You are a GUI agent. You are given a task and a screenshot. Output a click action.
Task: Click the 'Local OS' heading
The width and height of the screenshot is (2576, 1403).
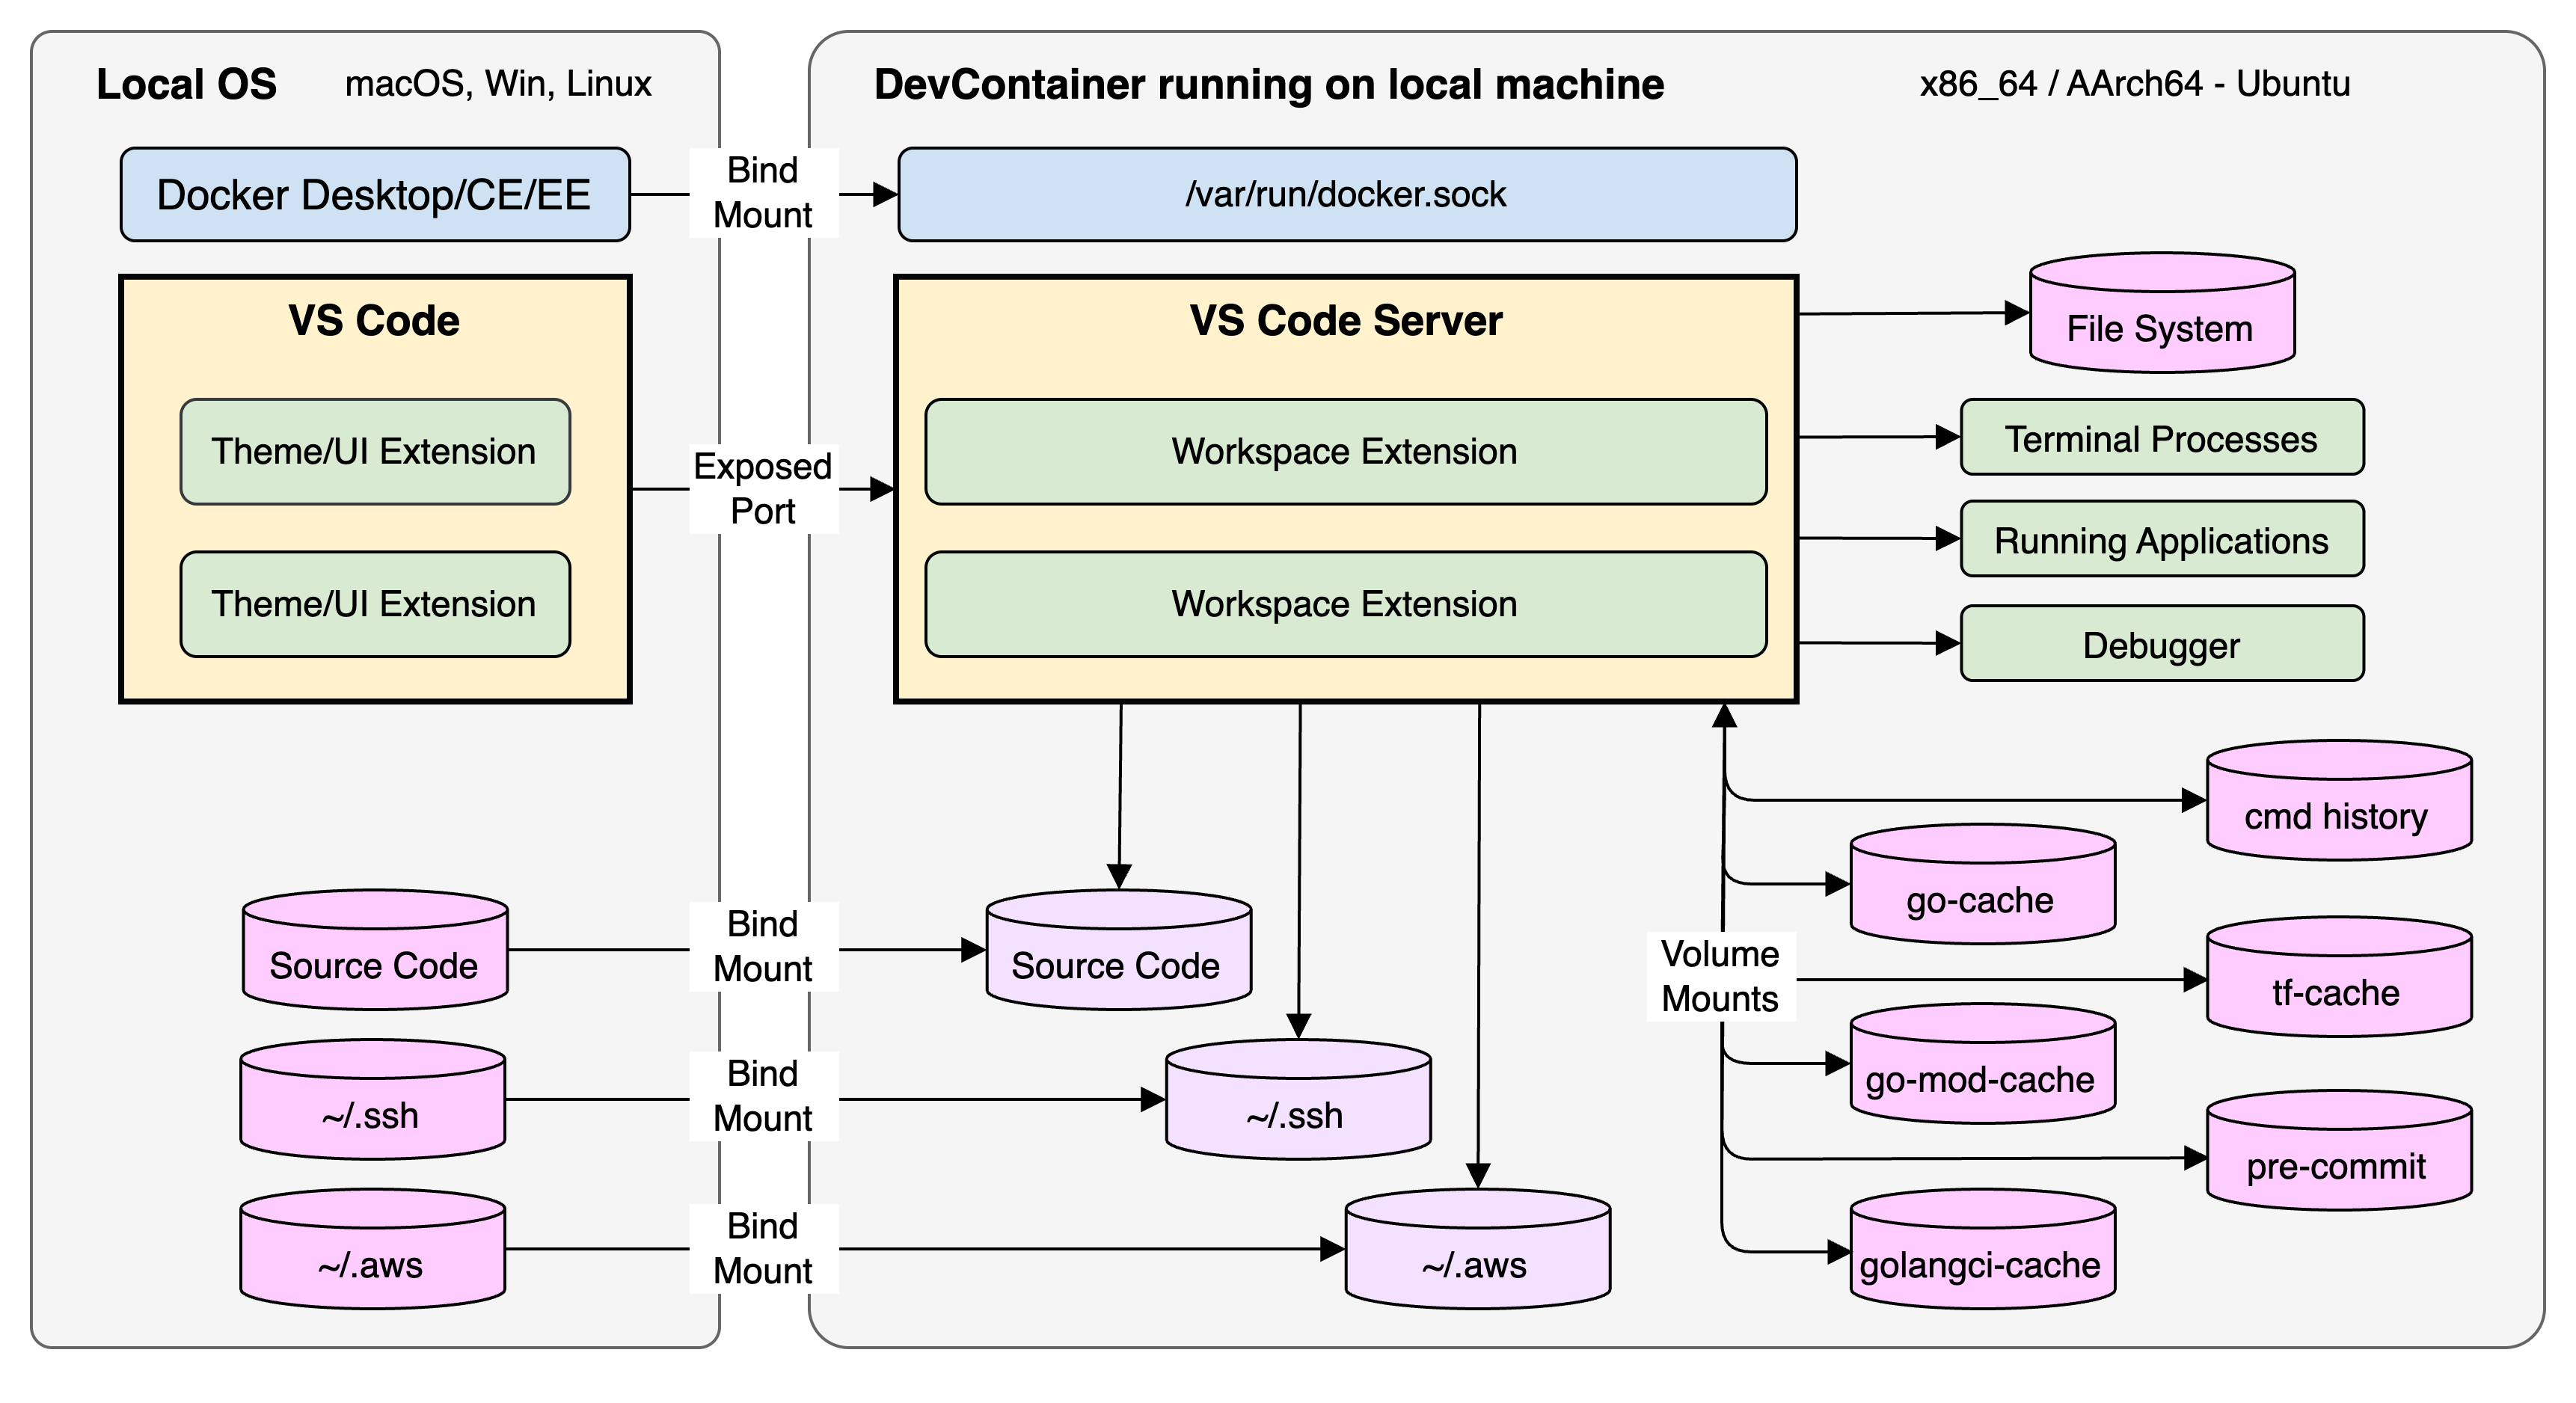pyautogui.click(x=186, y=84)
